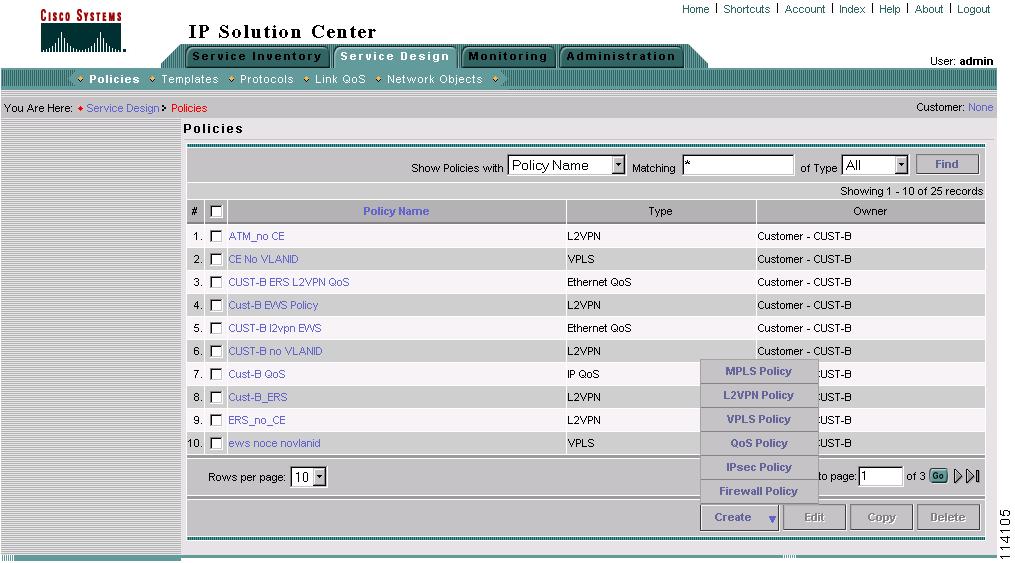Choose VPLS Policy from Create menu
Viewport: 1015px width, 563px height.
point(759,419)
